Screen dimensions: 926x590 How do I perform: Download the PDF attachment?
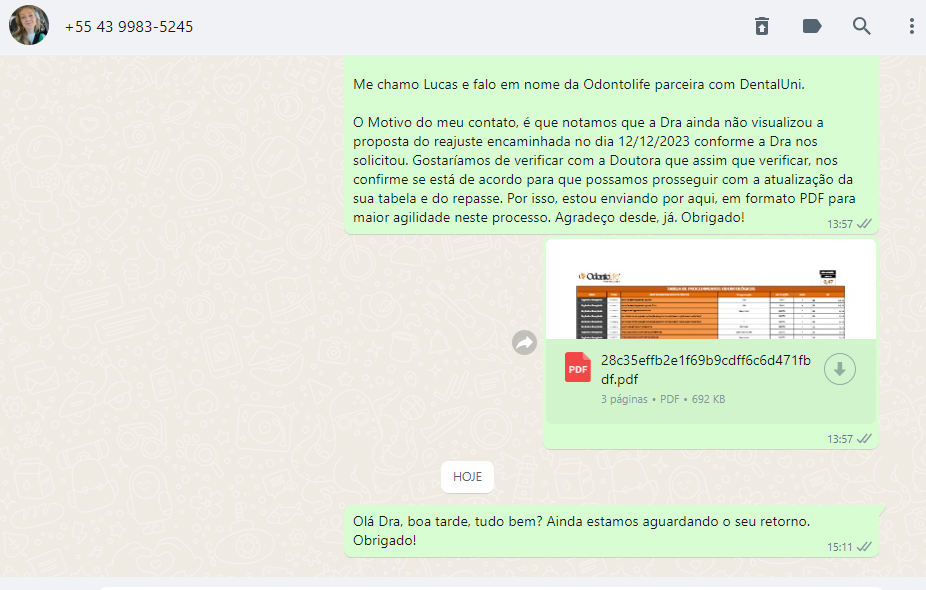pos(840,369)
